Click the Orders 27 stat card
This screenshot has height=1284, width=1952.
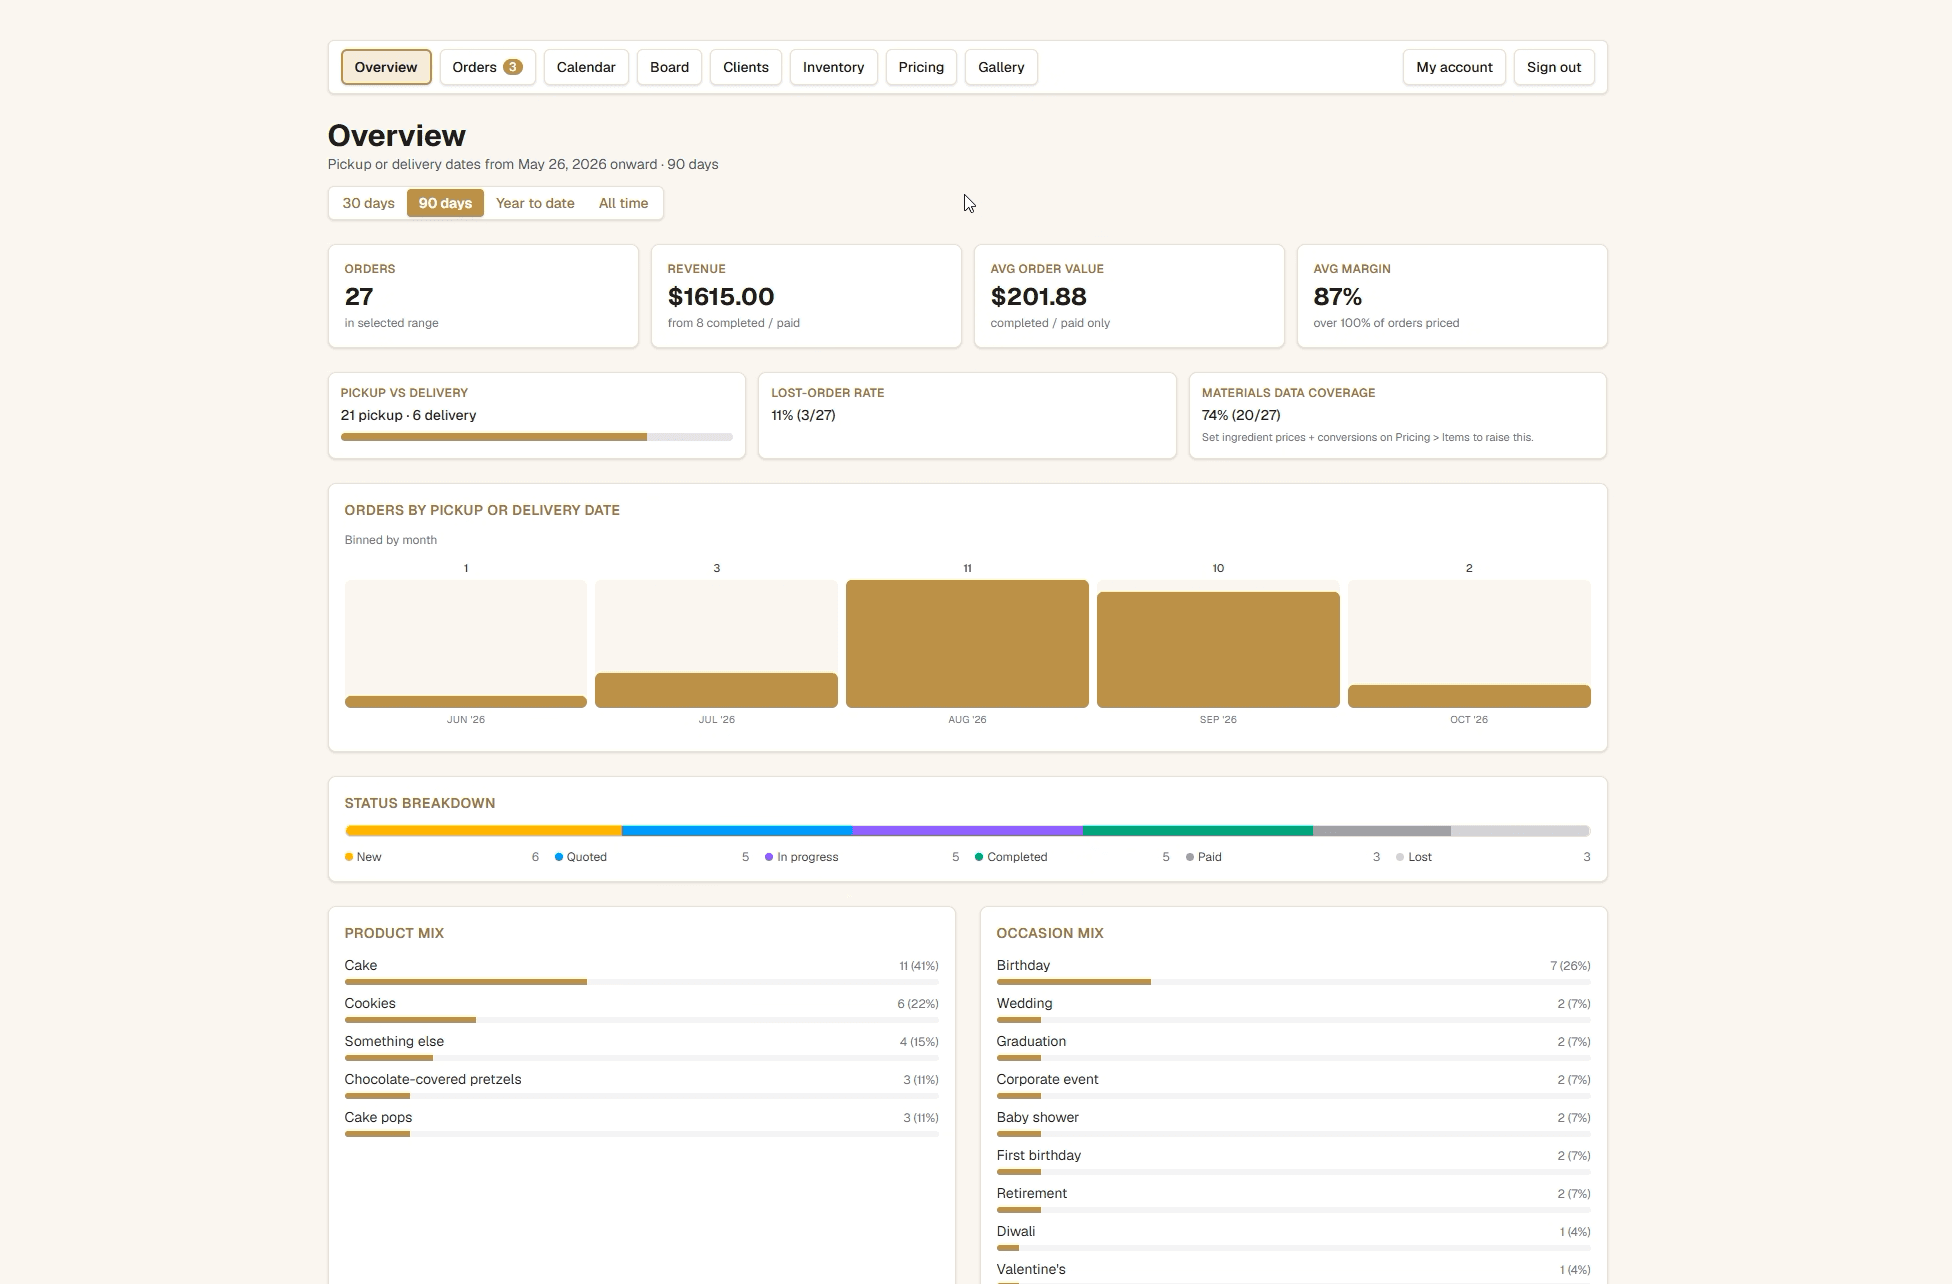[x=483, y=296]
